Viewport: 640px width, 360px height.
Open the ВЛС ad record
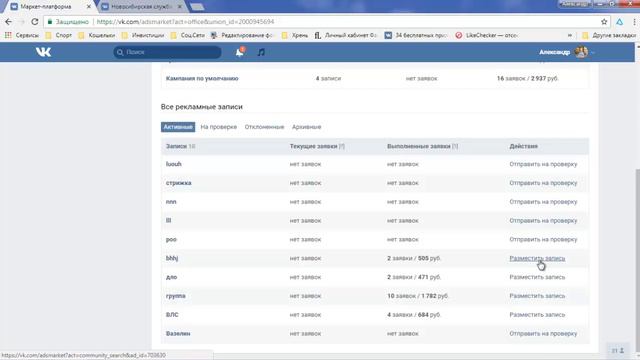[x=172, y=315]
